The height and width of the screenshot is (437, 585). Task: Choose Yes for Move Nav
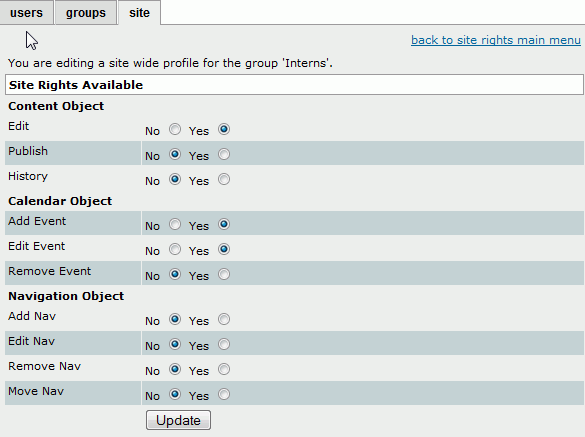[x=224, y=394]
